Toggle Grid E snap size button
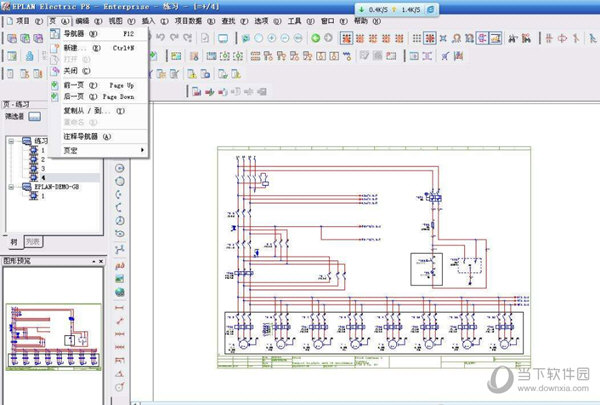This screenshot has width=600, height=405. 399,38
